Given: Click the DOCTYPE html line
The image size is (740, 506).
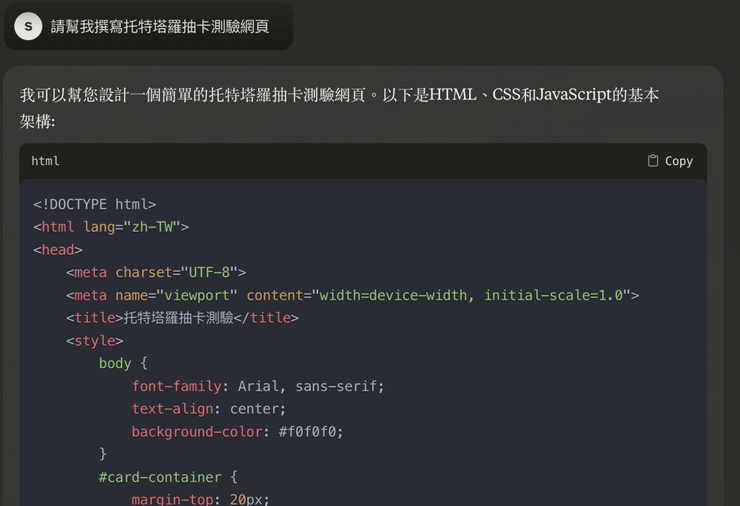Looking at the screenshot, I should [x=95, y=204].
